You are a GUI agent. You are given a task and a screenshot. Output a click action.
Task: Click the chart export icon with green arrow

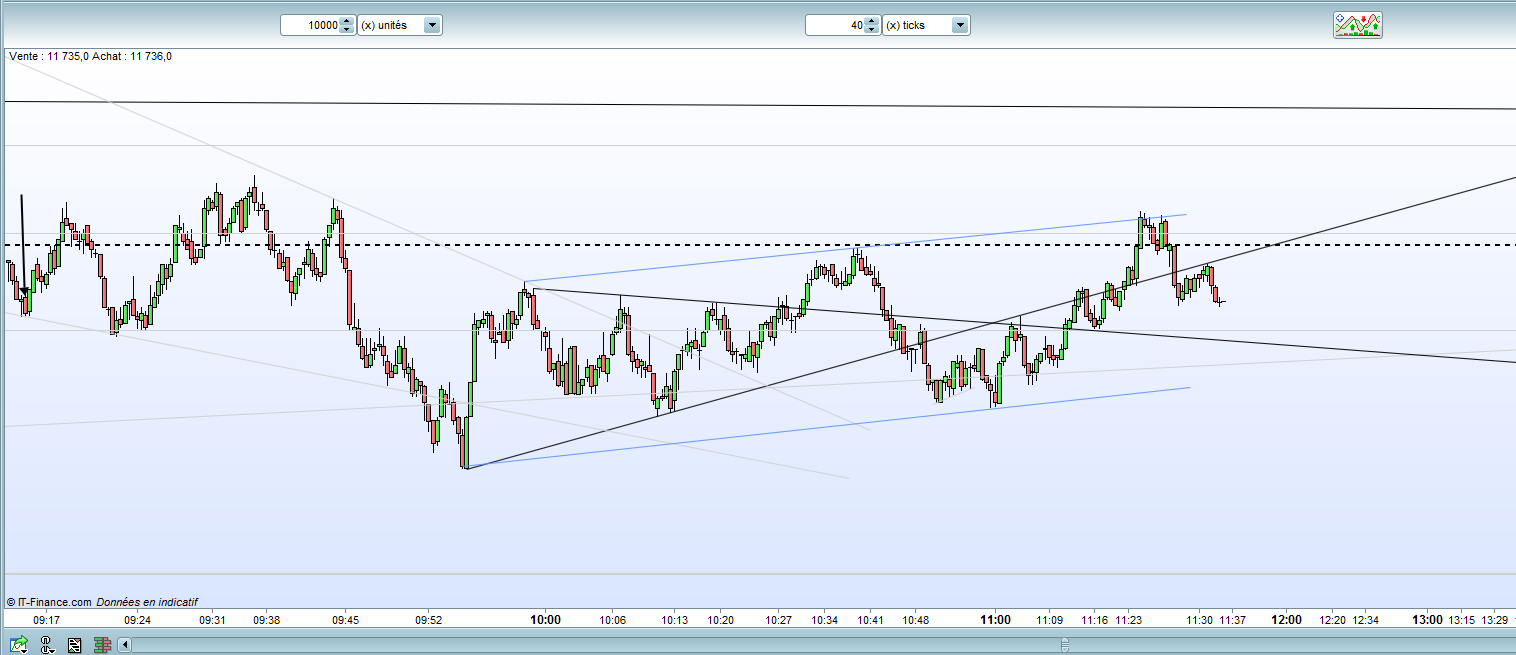pyautogui.click(x=19, y=645)
